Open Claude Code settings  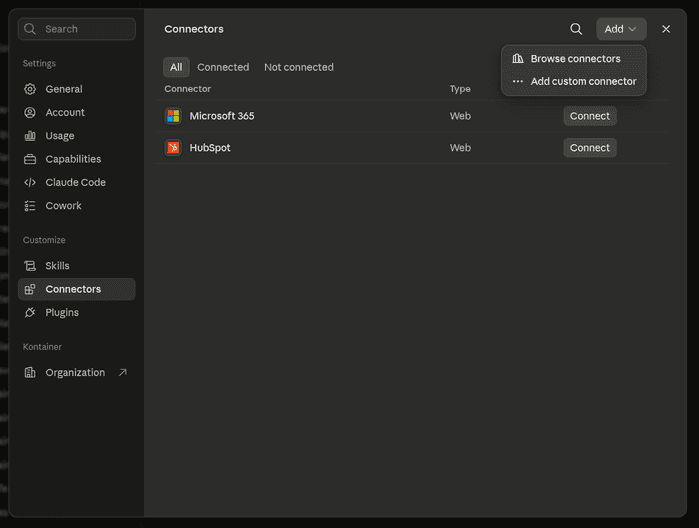(x=77, y=182)
